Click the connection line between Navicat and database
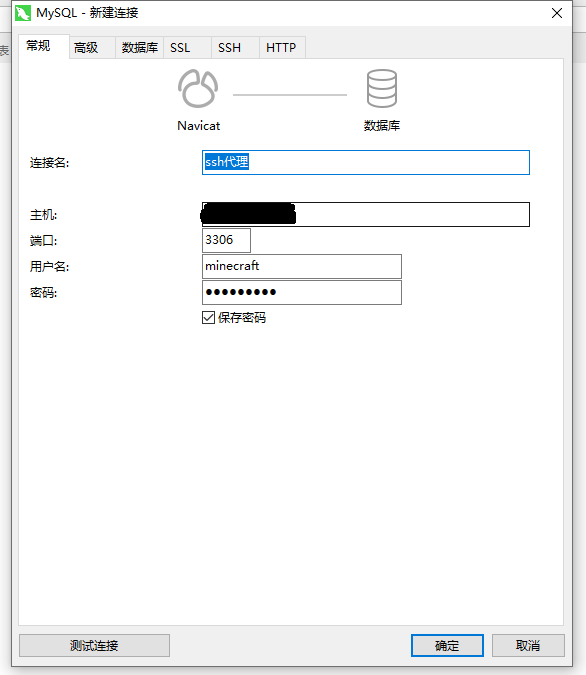 coord(290,95)
